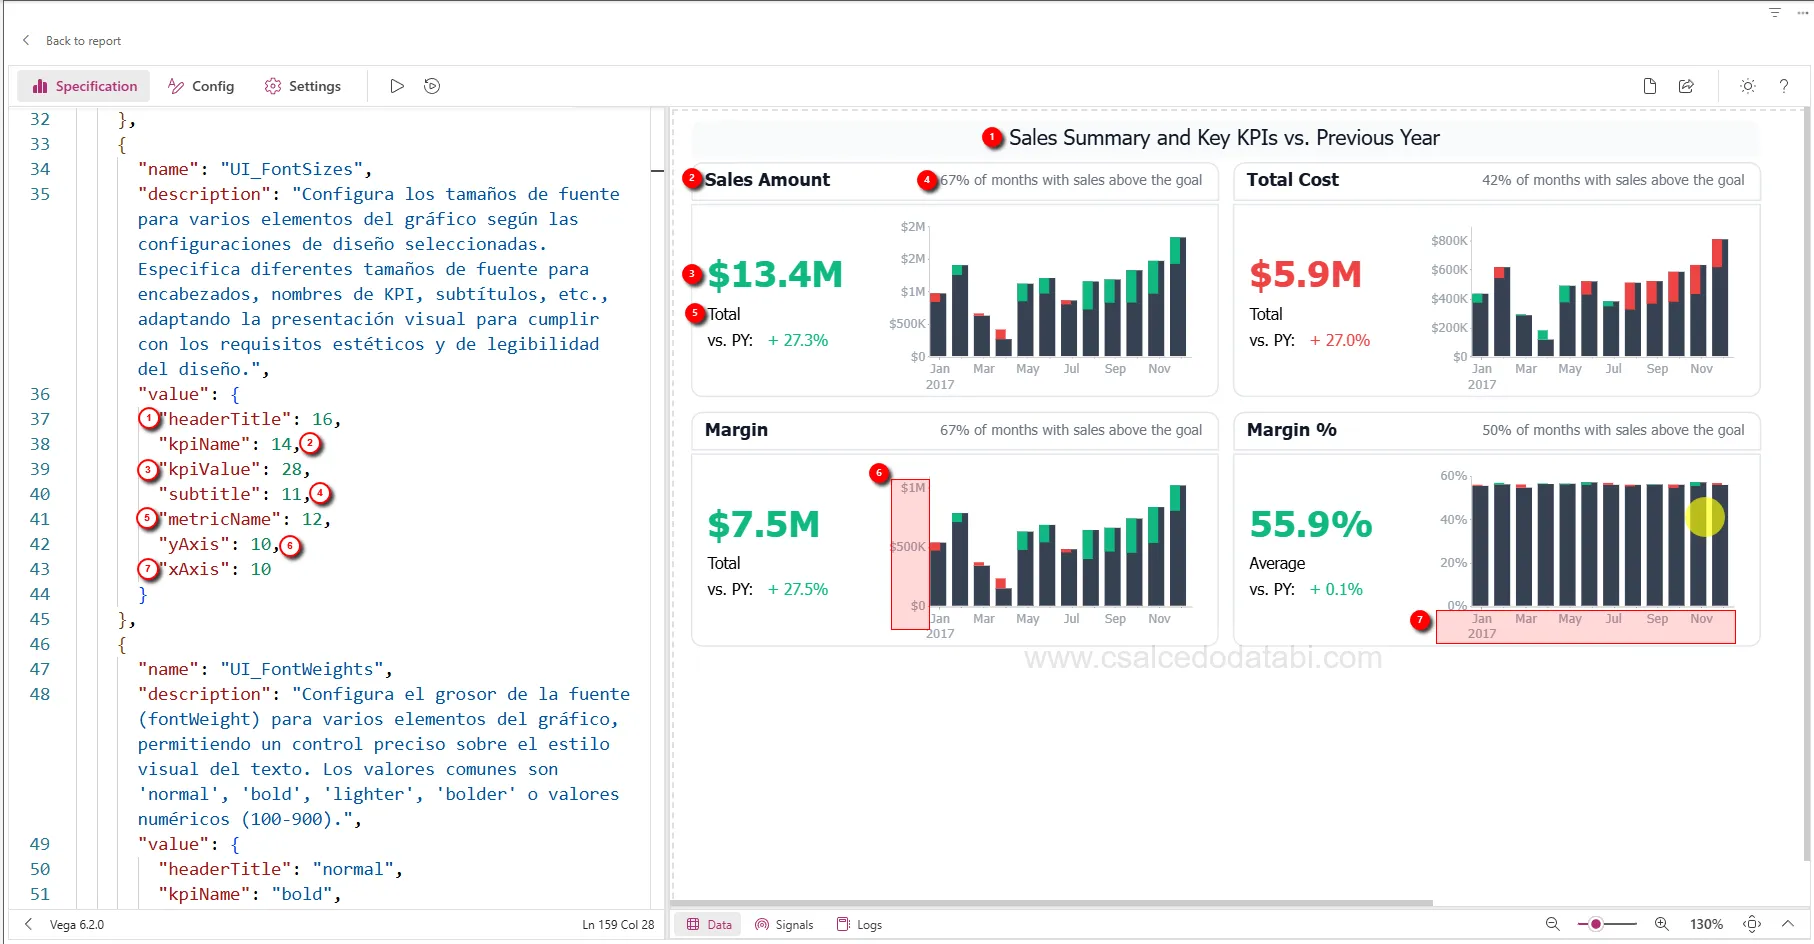Fit the visual to preview area icon
Viewport: 1814px width, 944px height.
1752,924
